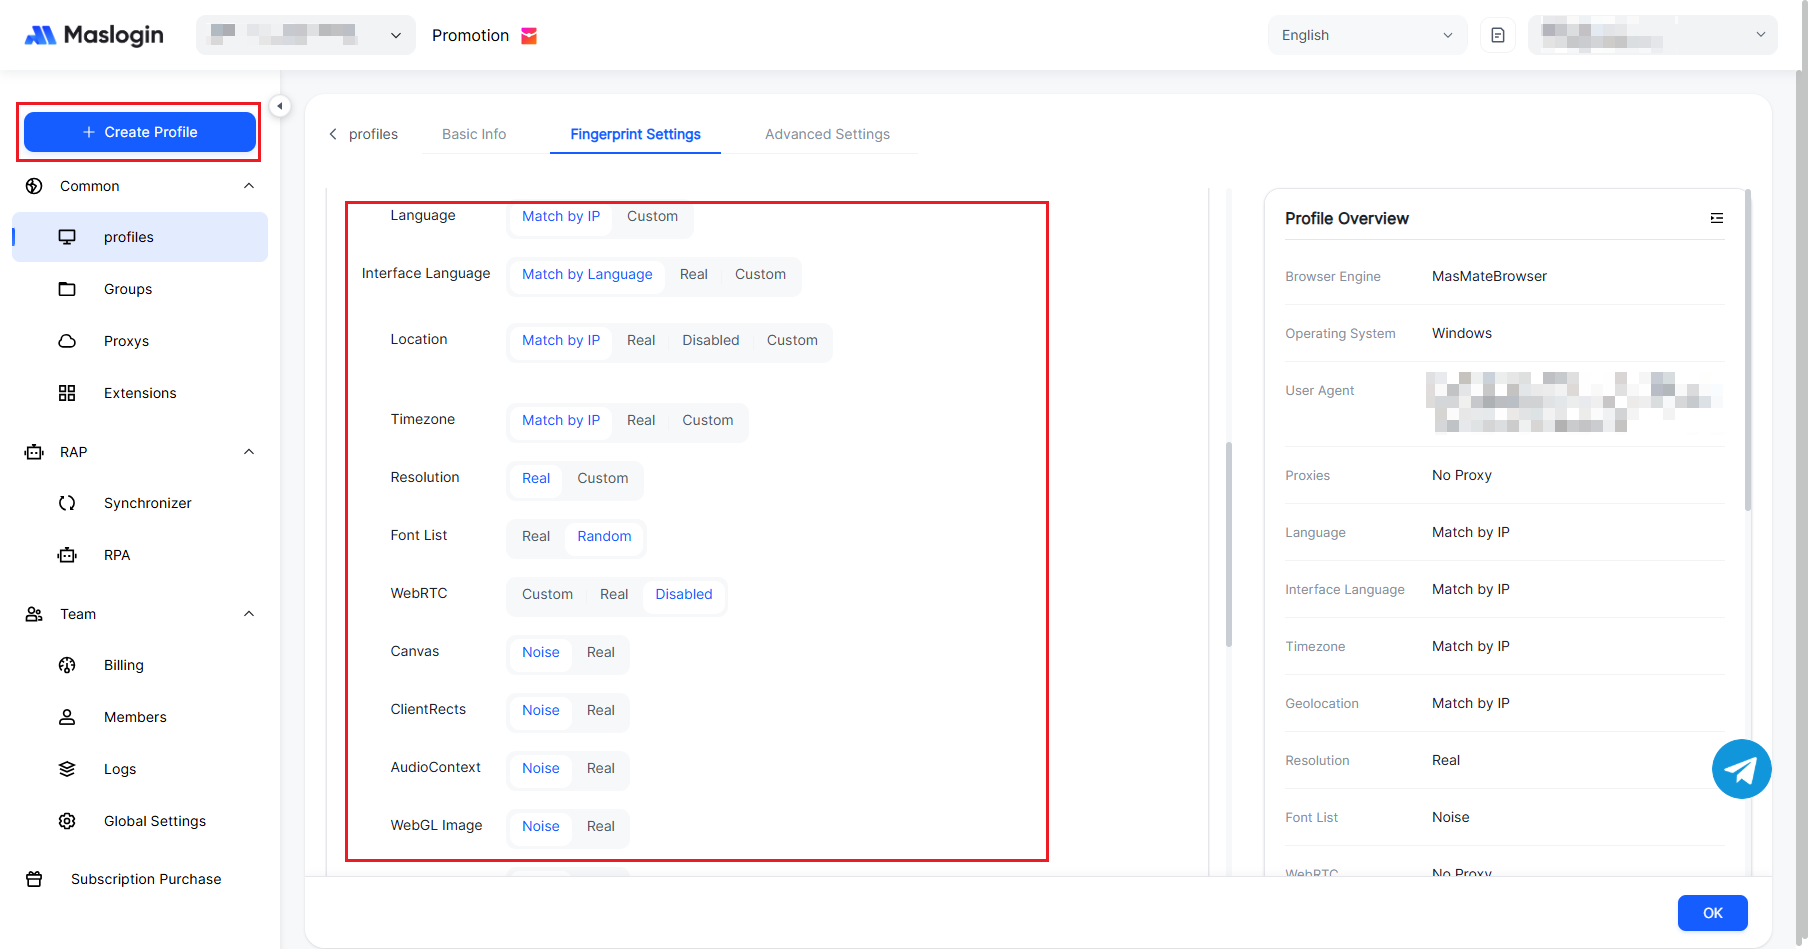
Task: Open the Billing sidebar item
Action: 123,665
